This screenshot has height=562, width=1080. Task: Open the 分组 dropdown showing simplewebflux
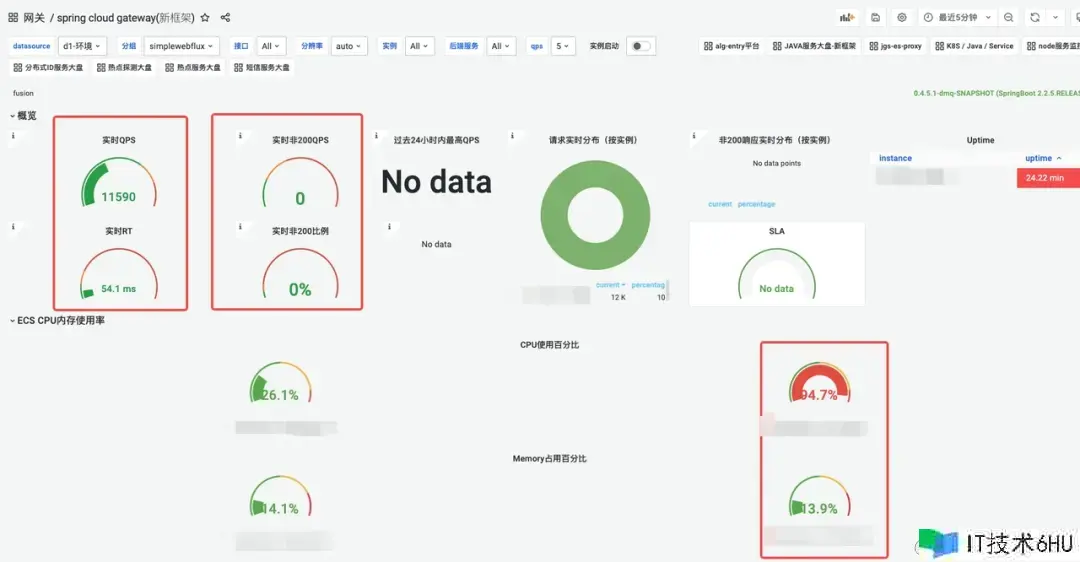pos(181,46)
